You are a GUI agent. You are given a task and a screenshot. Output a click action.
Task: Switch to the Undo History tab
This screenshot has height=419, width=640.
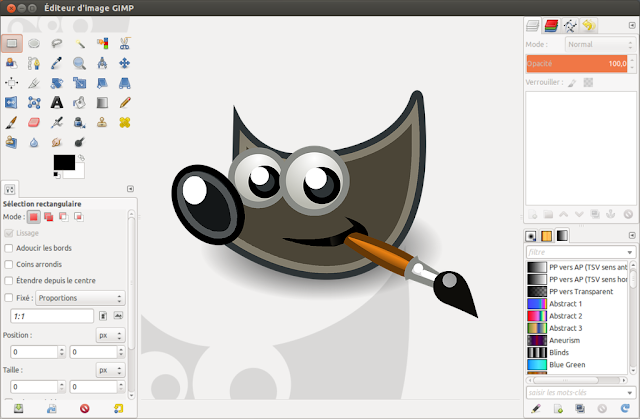[588, 26]
